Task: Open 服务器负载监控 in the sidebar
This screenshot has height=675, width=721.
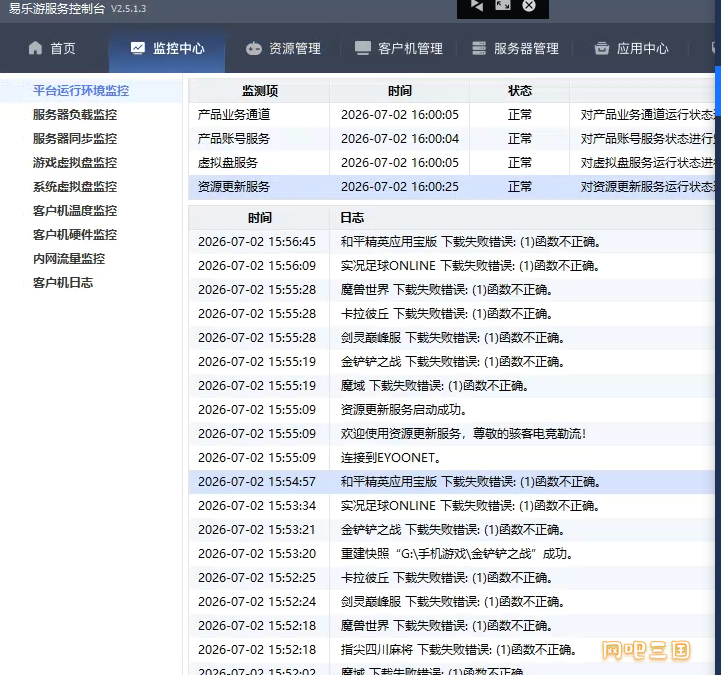Action: pyautogui.click(x=75, y=114)
